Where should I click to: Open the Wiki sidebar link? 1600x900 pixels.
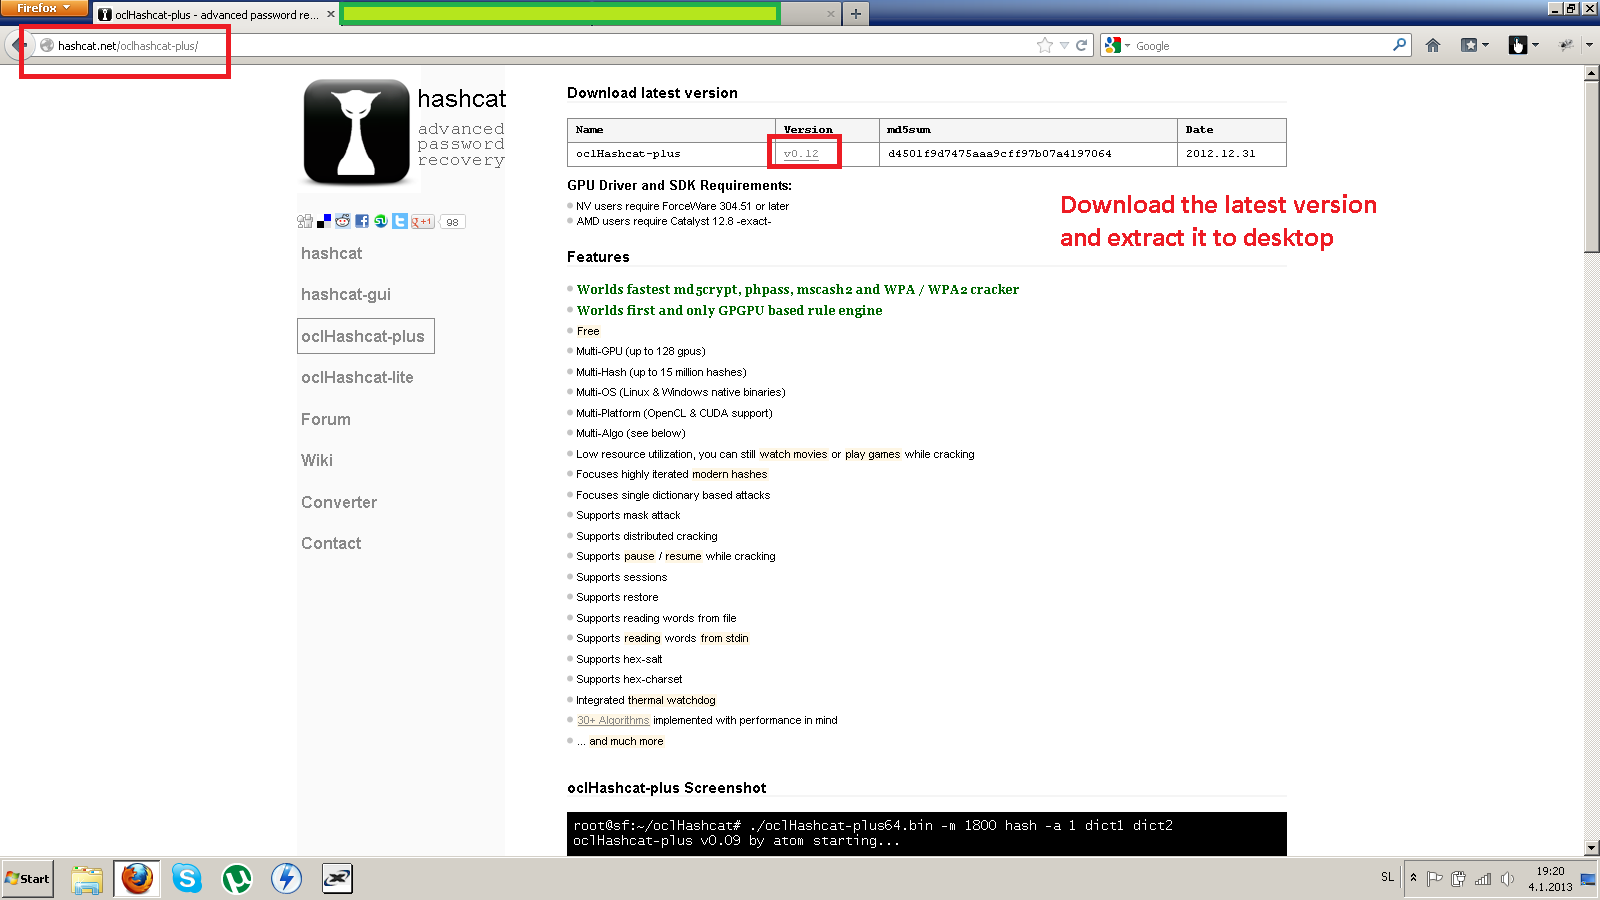tap(317, 461)
